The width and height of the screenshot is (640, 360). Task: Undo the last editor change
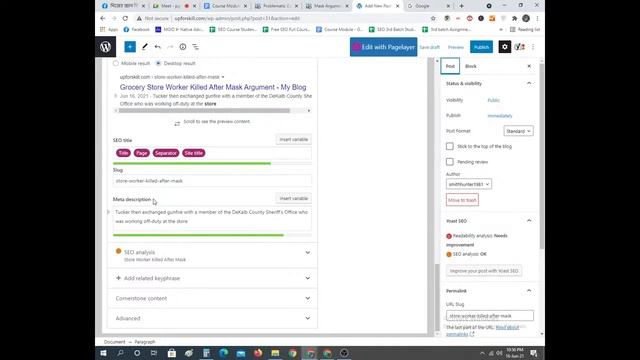click(158, 47)
